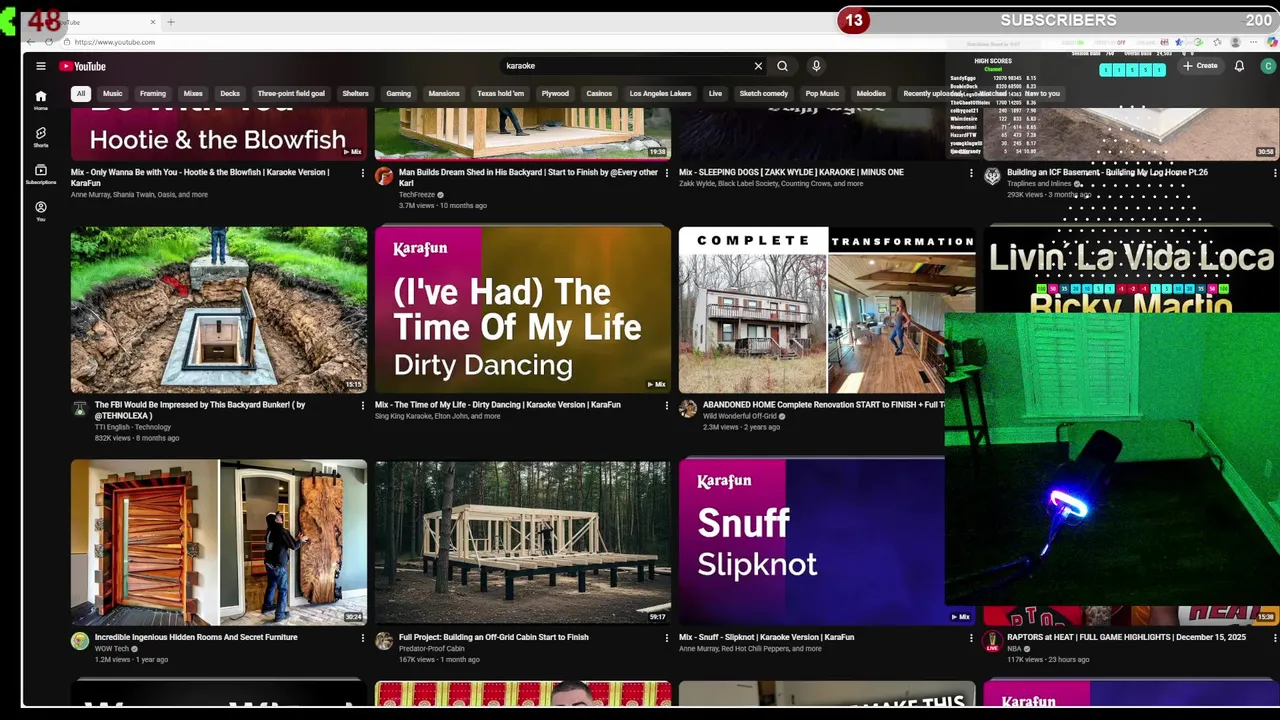Open options for Hootie & the Blowfish mix
Screen dimensions: 1280x720
363,173
